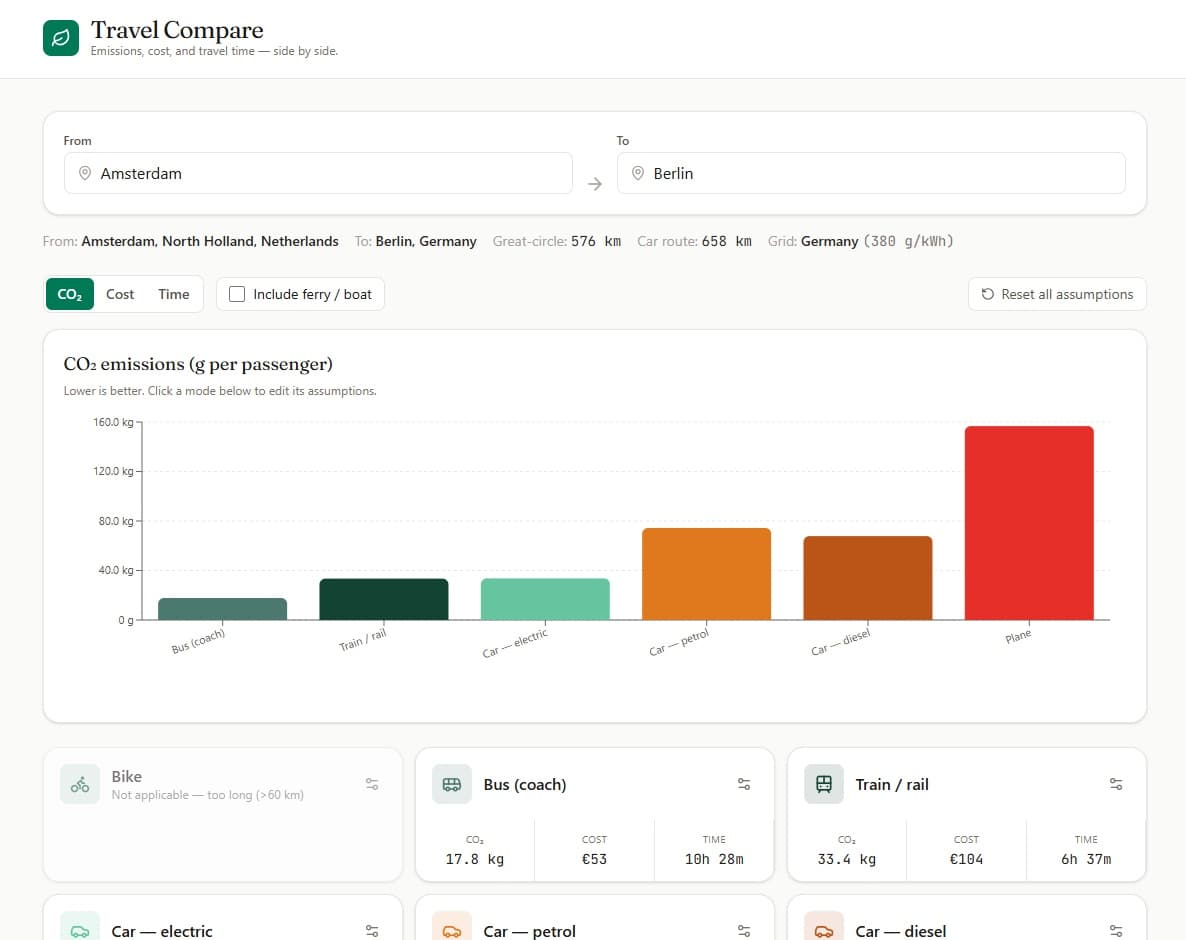The height and width of the screenshot is (940, 1186).
Task: Switch to the Cost tab
Action: tap(119, 294)
